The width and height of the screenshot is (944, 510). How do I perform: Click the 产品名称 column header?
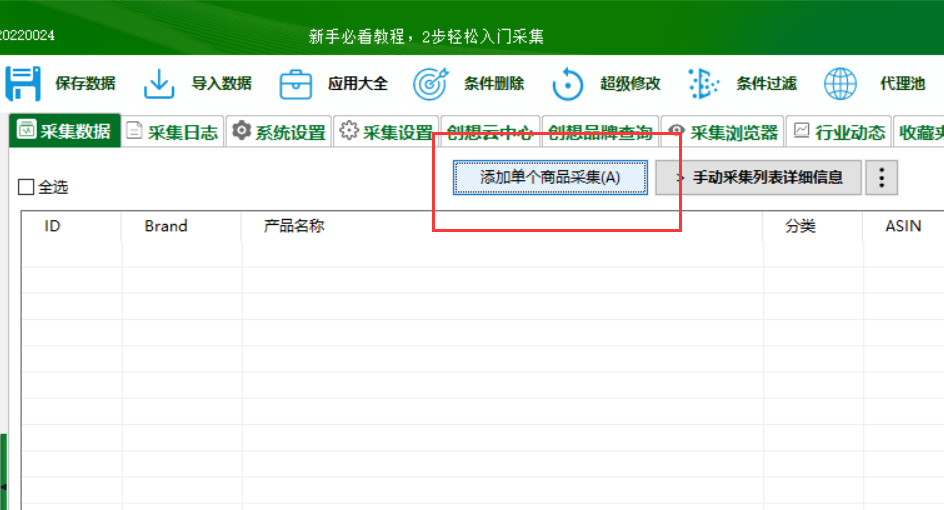point(294,226)
